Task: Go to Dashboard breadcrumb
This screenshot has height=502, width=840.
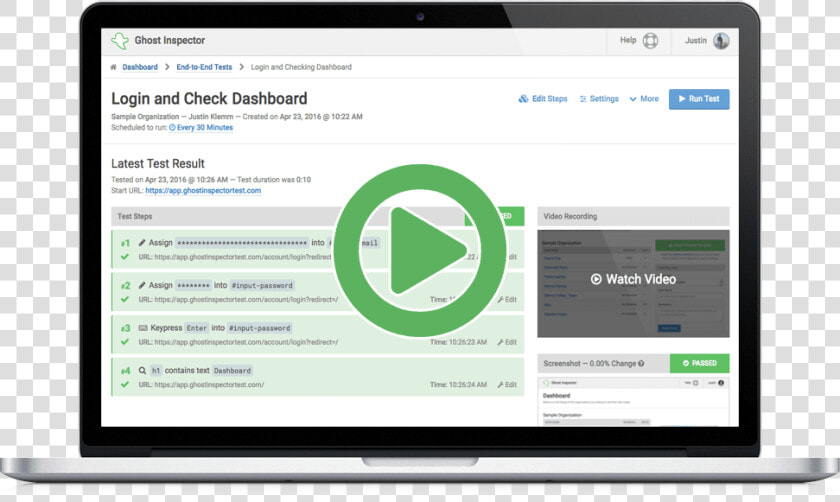Action: 140,67
